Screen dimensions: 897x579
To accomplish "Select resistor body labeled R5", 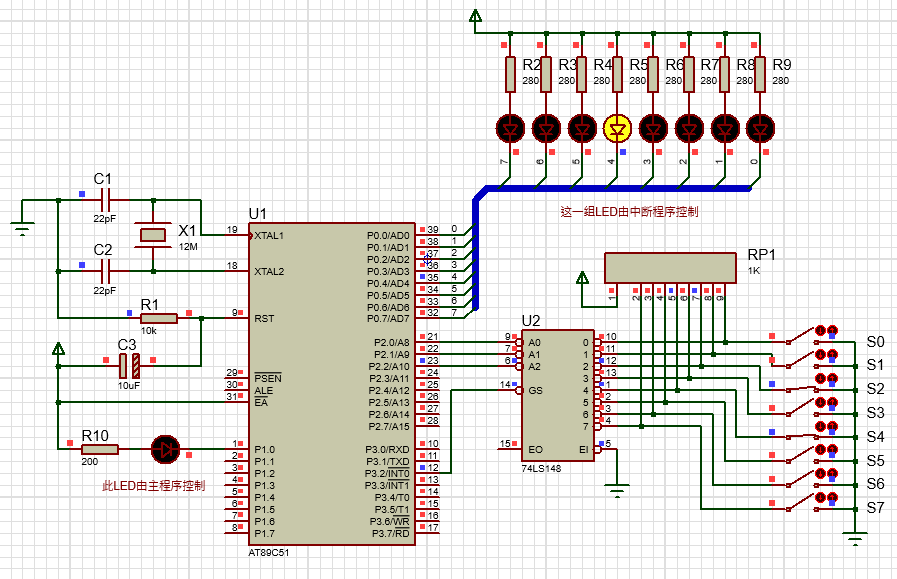I will [x=617, y=74].
